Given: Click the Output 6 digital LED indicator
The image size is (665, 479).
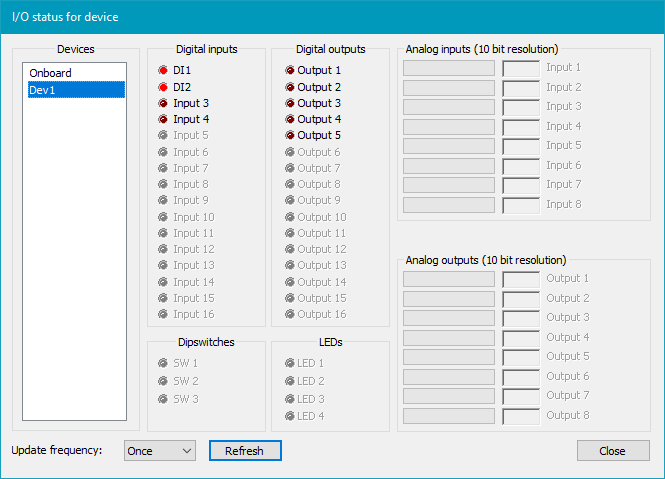Looking at the screenshot, I should [x=290, y=152].
